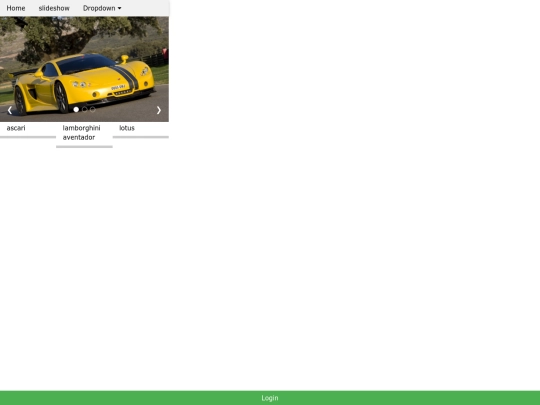
Task: Select the second carousel indicator dot
Action: 84,110
